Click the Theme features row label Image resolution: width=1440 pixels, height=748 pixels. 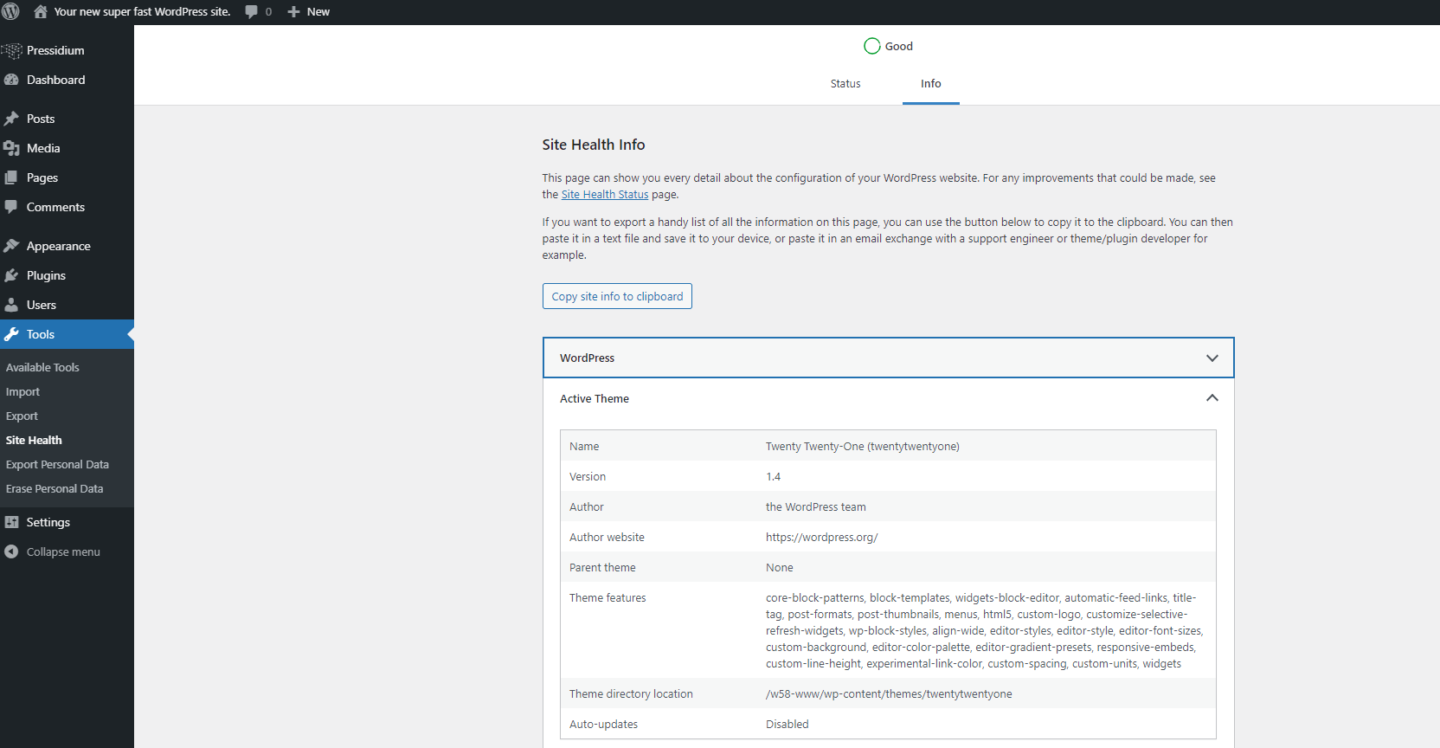point(608,598)
